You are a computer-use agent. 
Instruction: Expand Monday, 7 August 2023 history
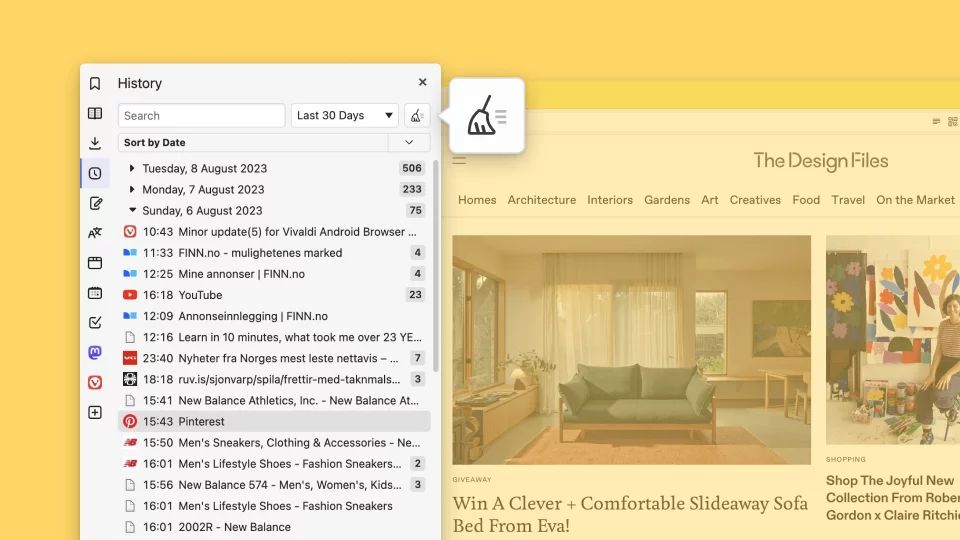click(132, 189)
